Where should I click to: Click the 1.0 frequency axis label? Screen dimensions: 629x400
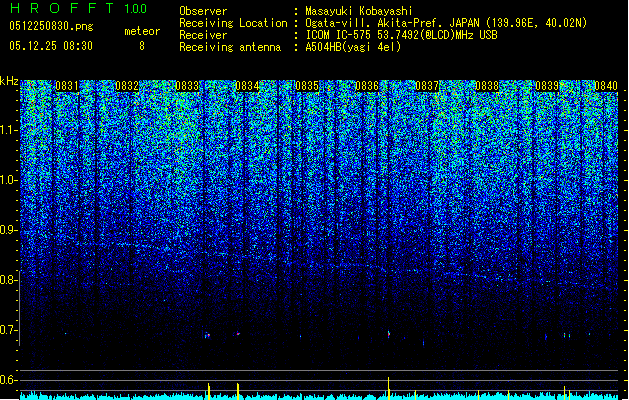click(9, 181)
